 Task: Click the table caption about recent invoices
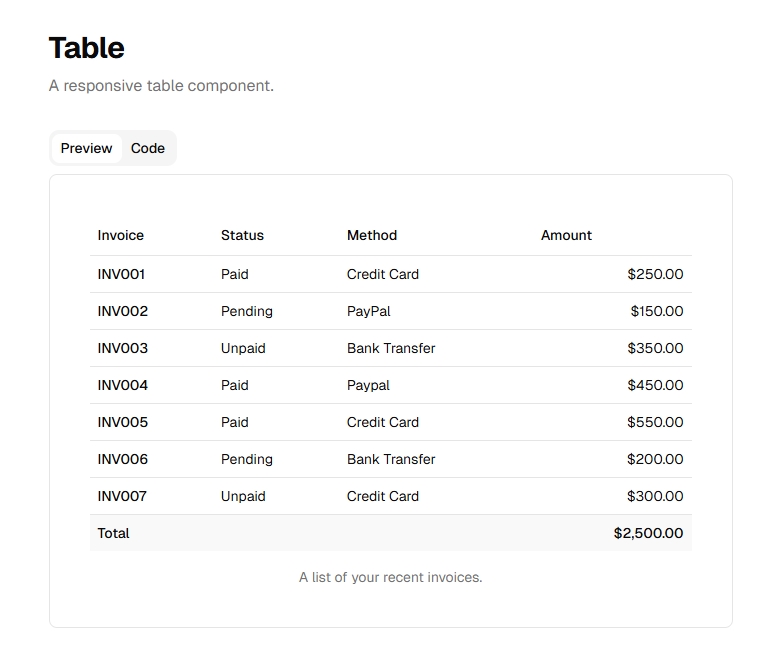[x=390, y=577]
